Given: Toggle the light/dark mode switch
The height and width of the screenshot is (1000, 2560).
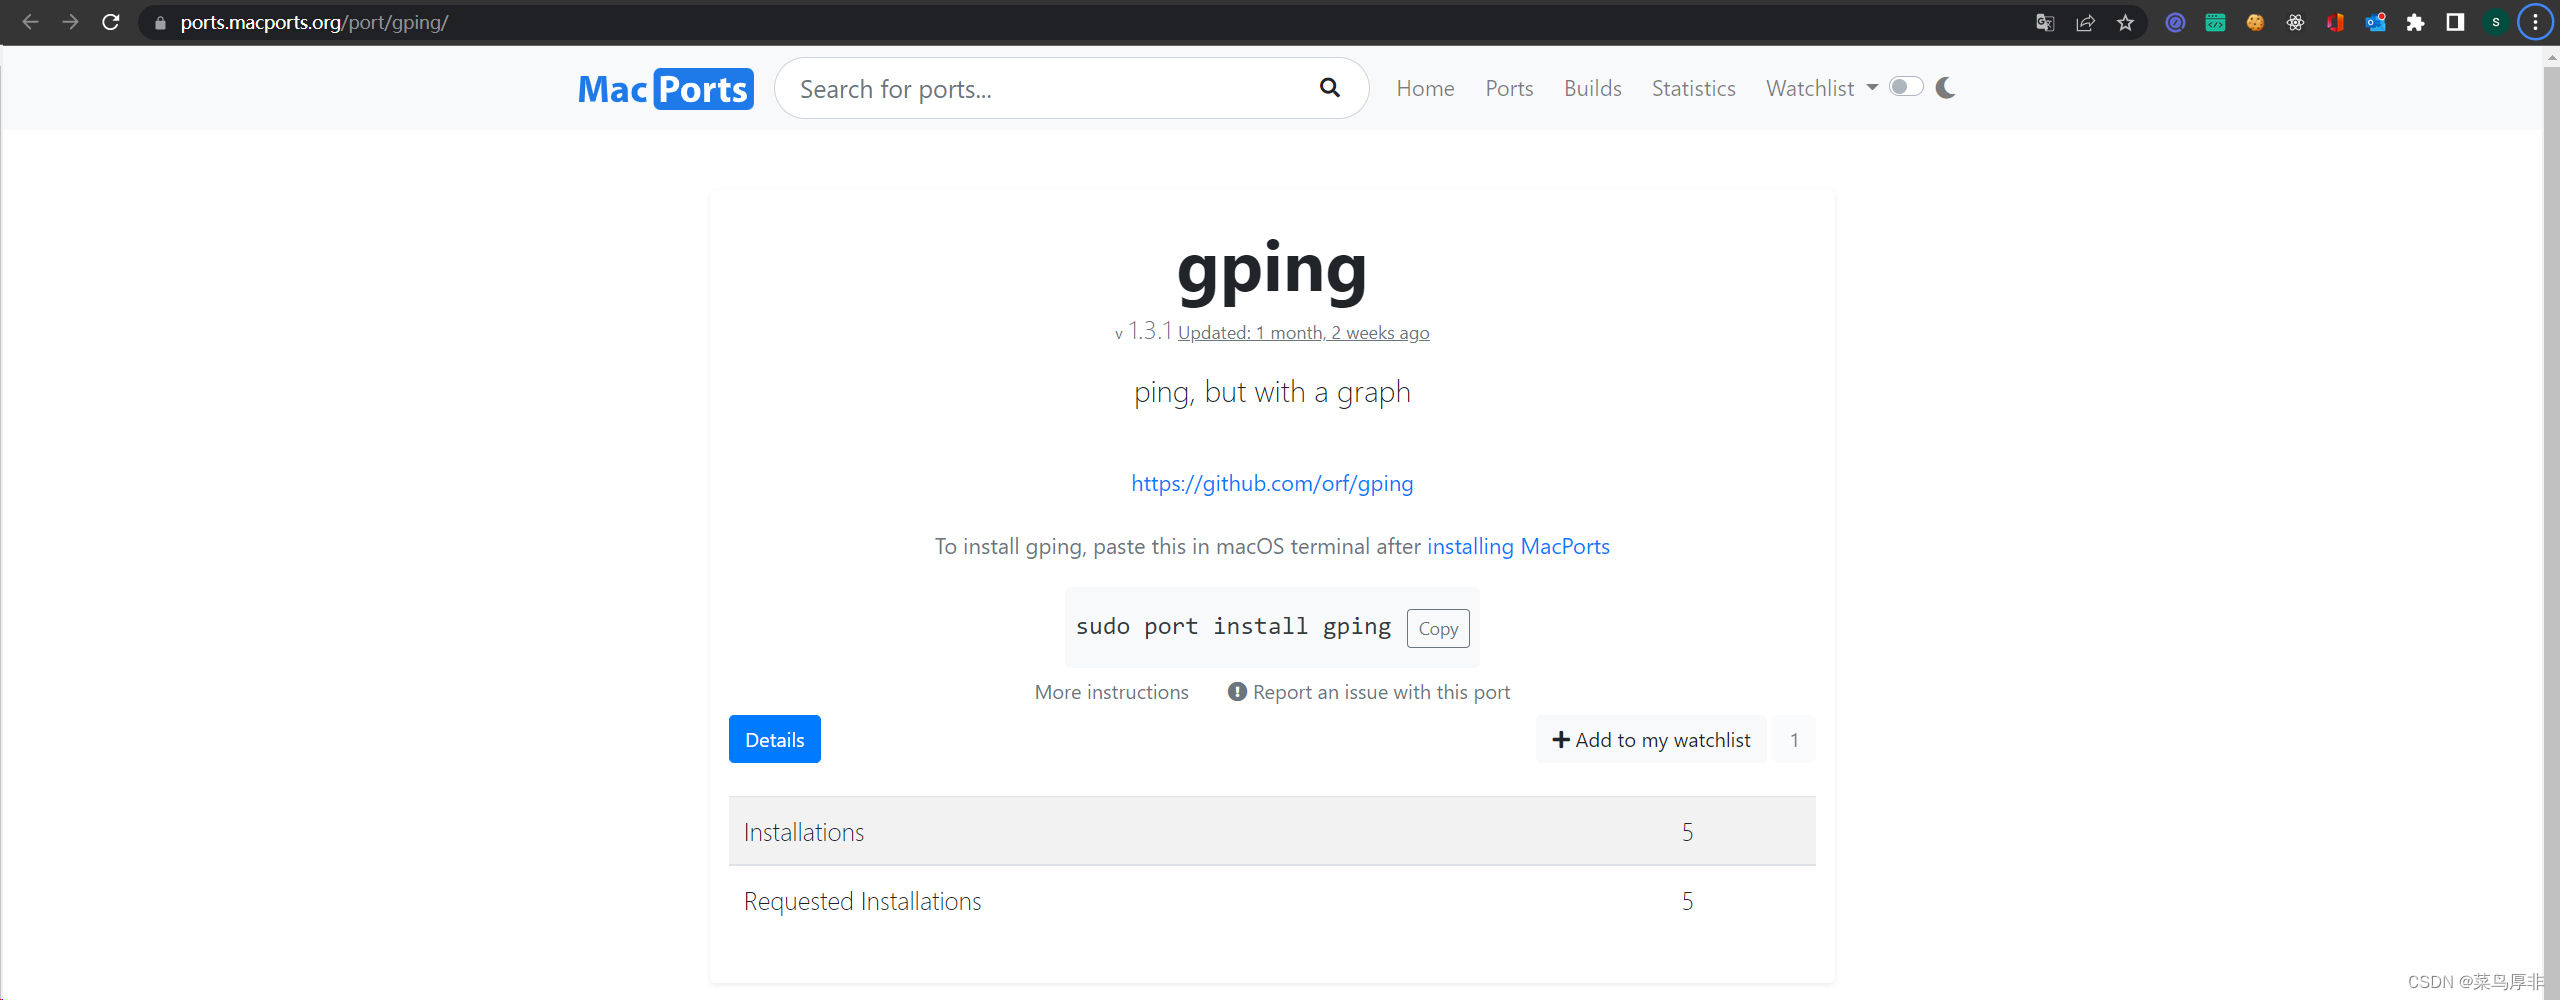Looking at the screenshot, I should [1906, 87].
